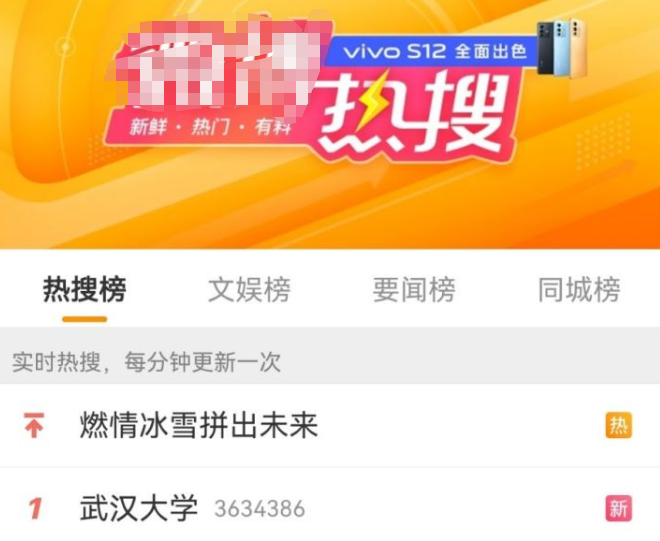The height and width of the screenshot is (541, 660).
Task: Switch to the 文娱榜 tab
Action: click(249, 290)
